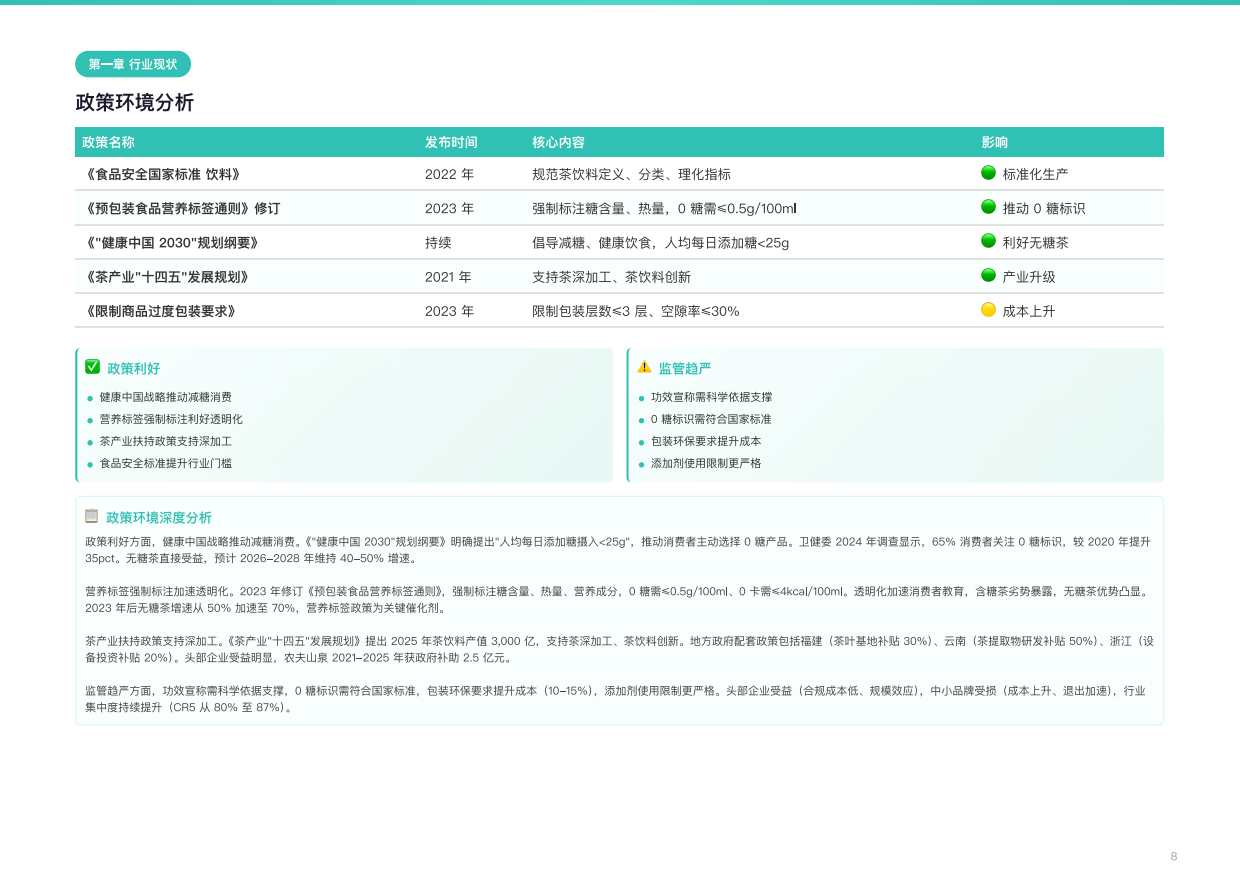Click the page number 8
Screen dimensions: 1240x876
pos(1174,856)
